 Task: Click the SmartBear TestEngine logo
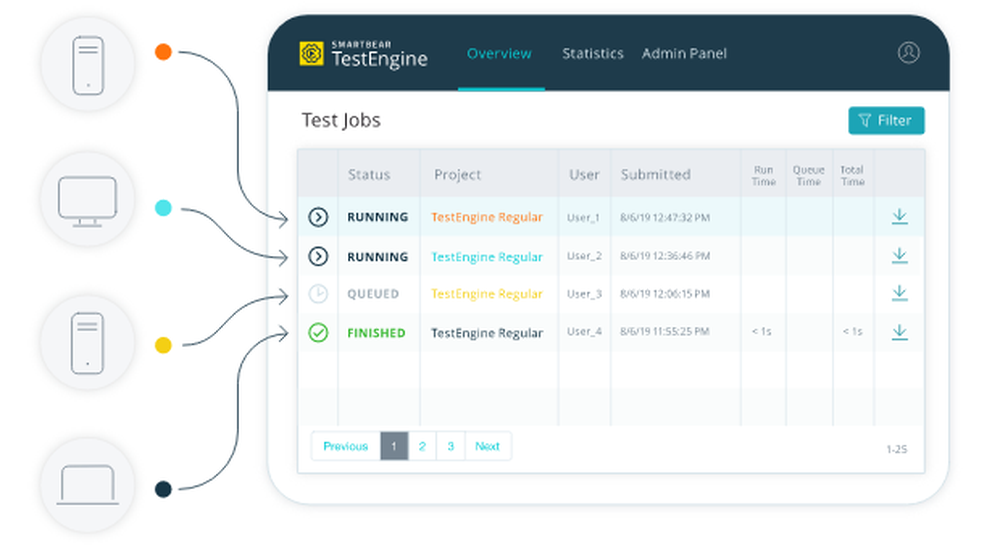click(x=364, y=54)
